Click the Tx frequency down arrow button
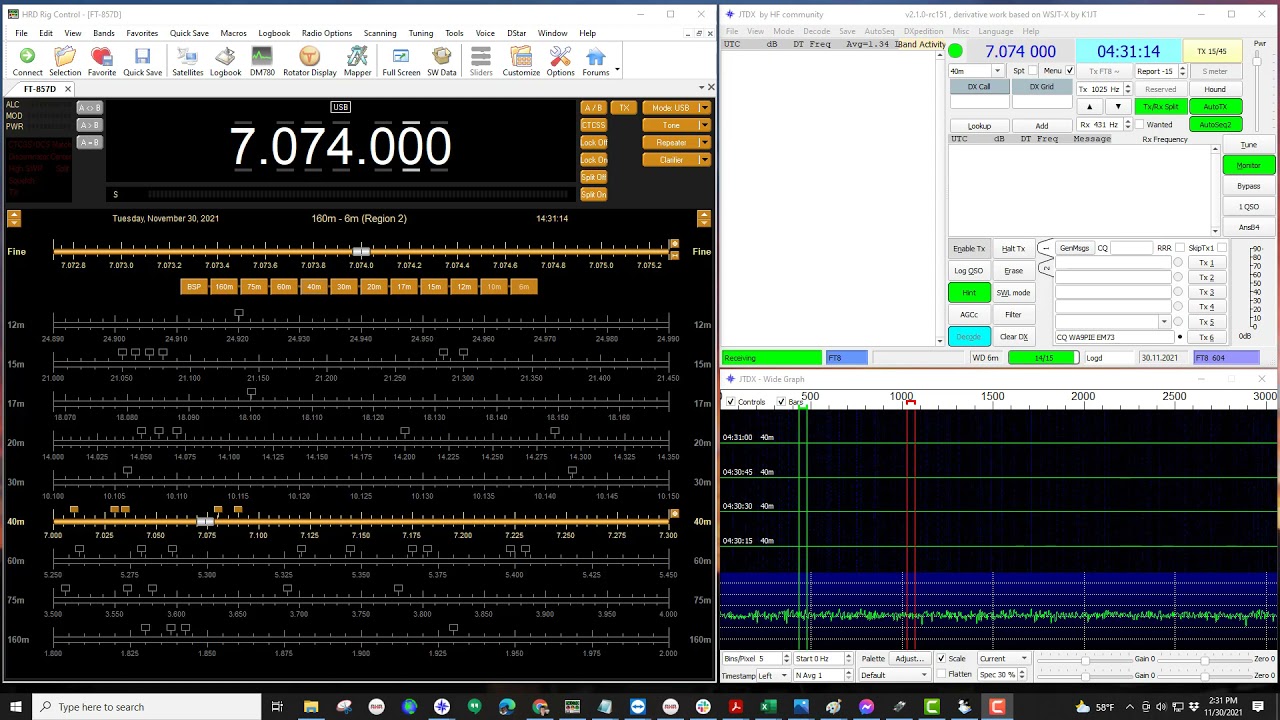Viewport: 1280px width, 720px height. (x=1117, y=107)
